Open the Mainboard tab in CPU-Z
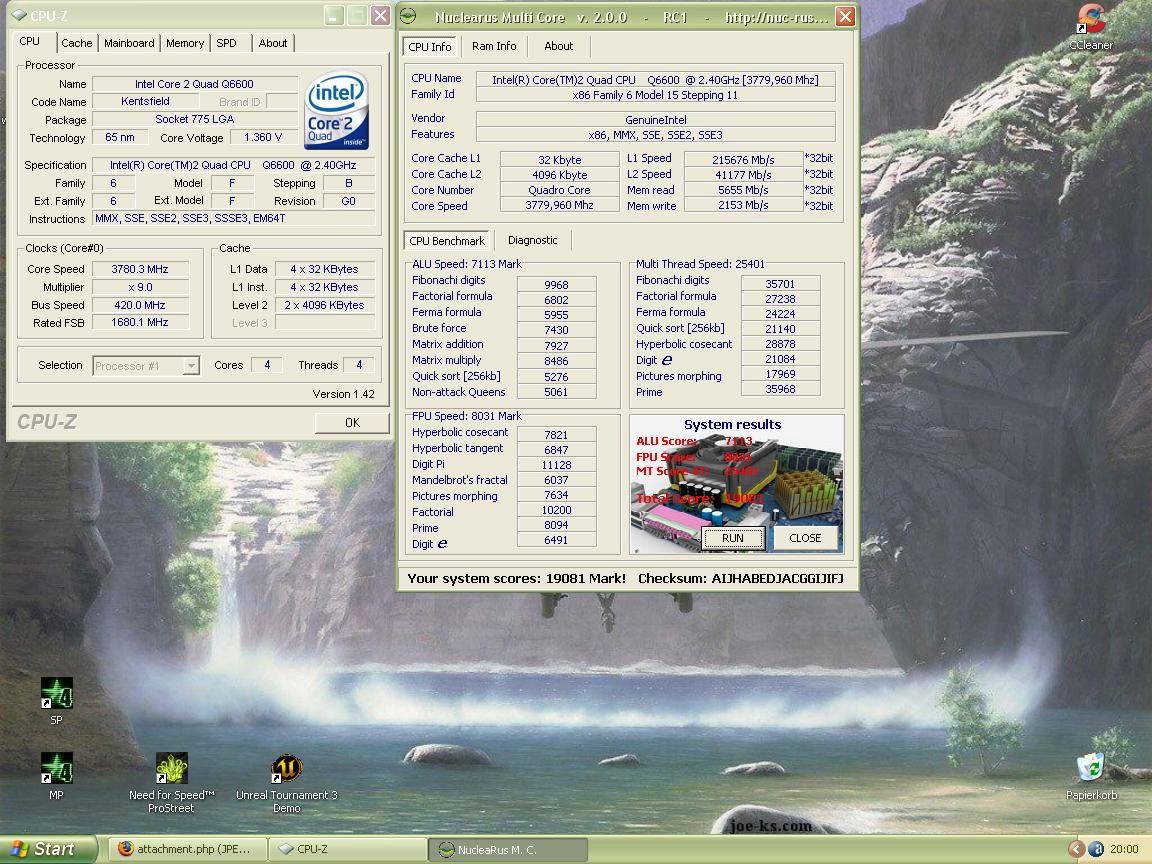 tap(129, 43)
